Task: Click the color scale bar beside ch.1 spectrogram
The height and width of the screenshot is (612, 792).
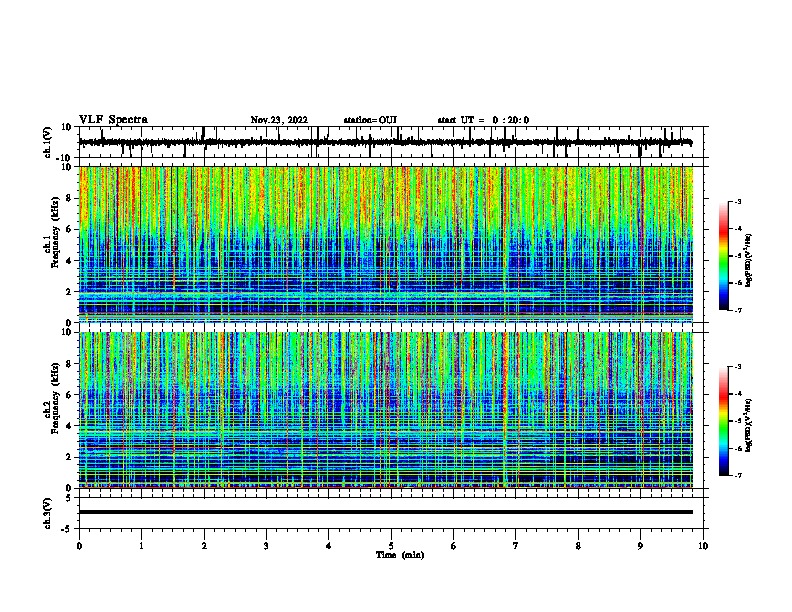Action: [723, 256]
